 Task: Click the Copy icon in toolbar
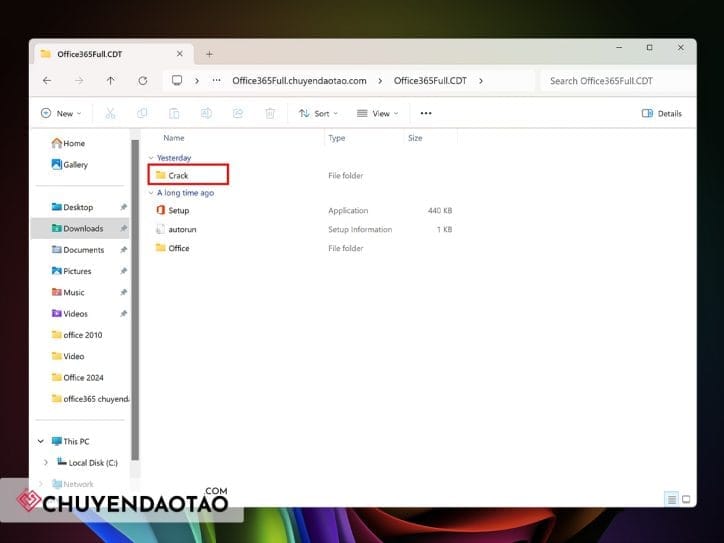click(142, 113)
